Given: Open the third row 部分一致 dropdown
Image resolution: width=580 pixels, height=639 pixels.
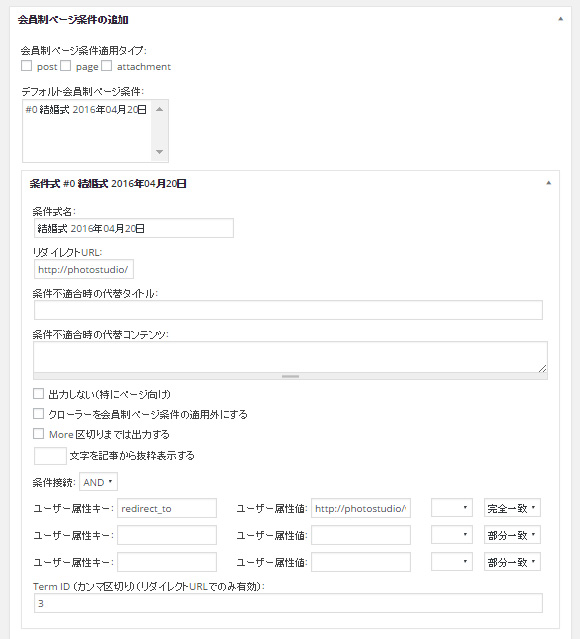Looking at the screenshot, I should coord(512,562).
